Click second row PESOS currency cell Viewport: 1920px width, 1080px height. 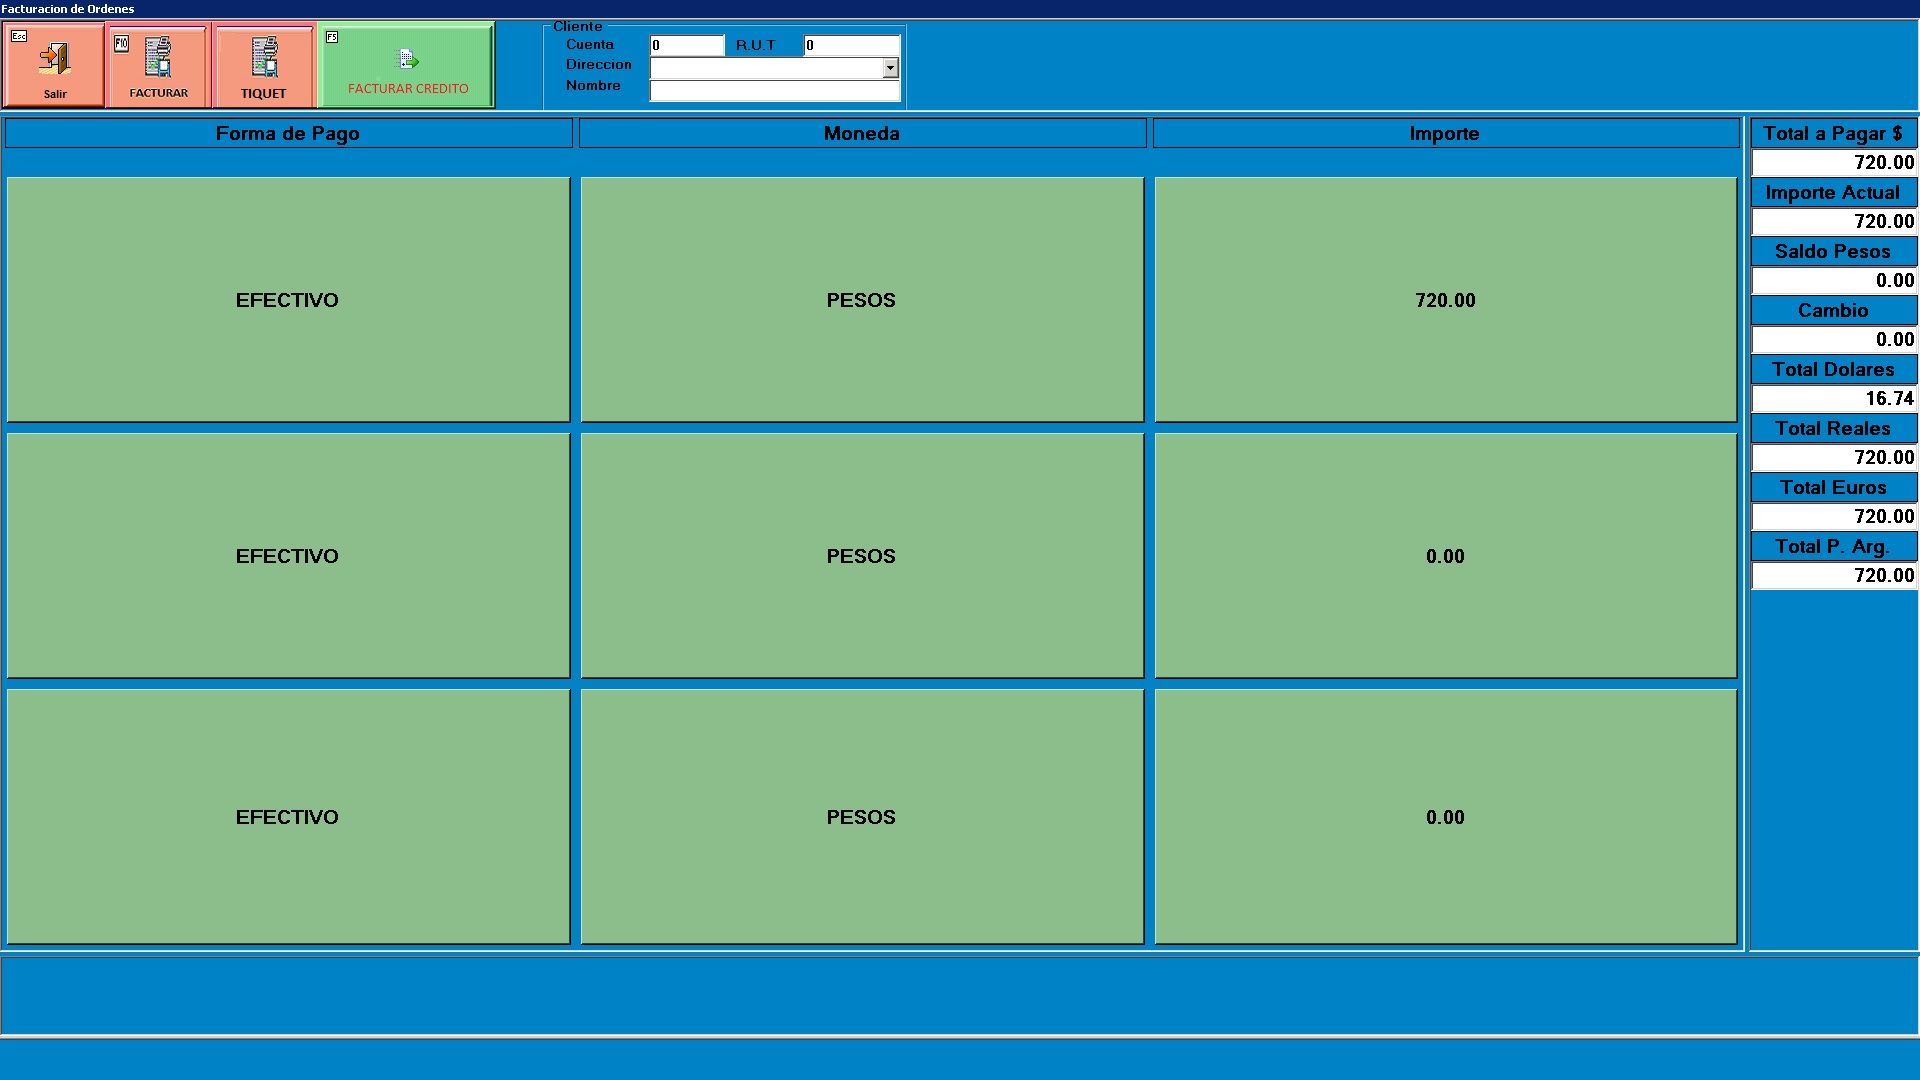pyautogui.click(x=862, y=556)
